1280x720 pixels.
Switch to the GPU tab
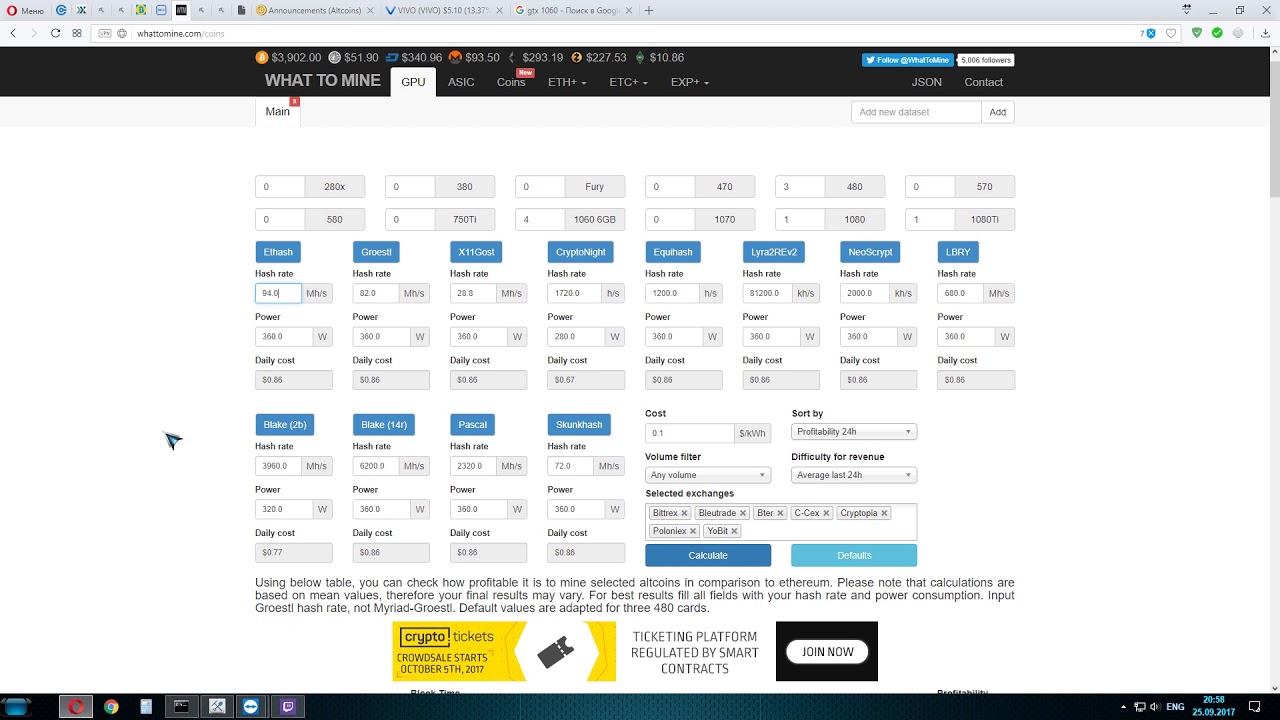(x=413, y=82)
